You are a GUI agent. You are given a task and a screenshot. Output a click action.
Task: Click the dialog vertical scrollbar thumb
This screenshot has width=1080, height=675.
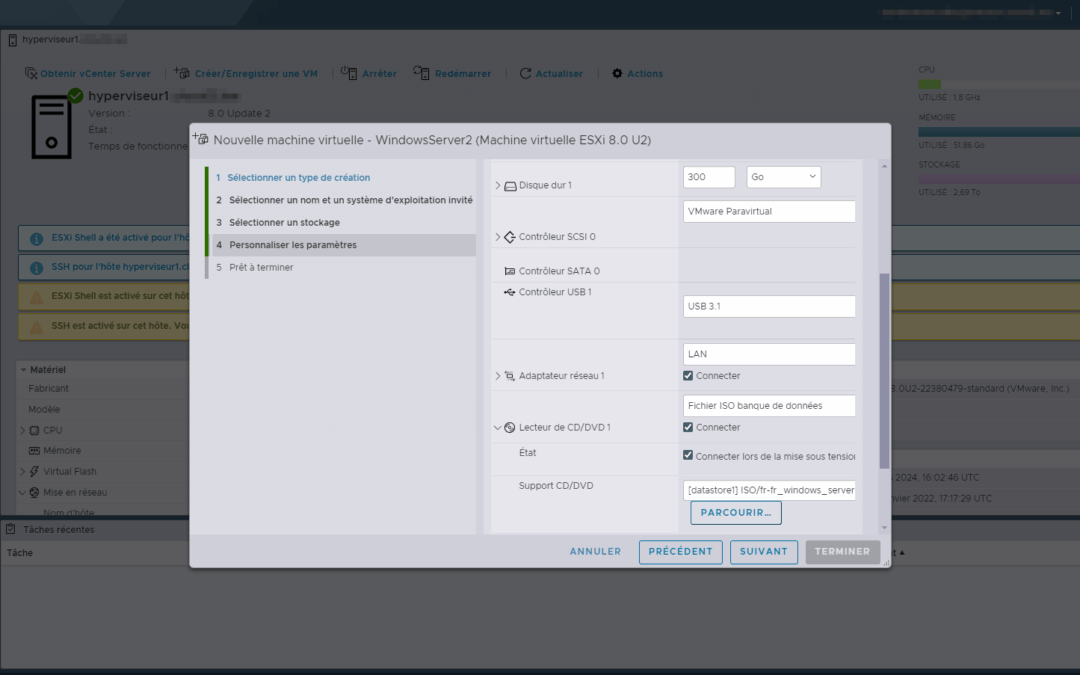tap(884, 371)
